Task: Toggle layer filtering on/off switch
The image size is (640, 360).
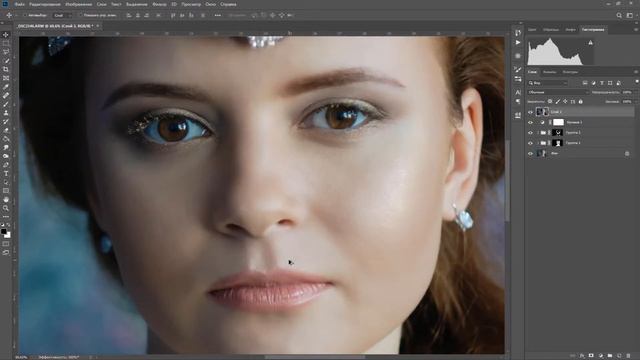Action: click(x=637, y=82)
